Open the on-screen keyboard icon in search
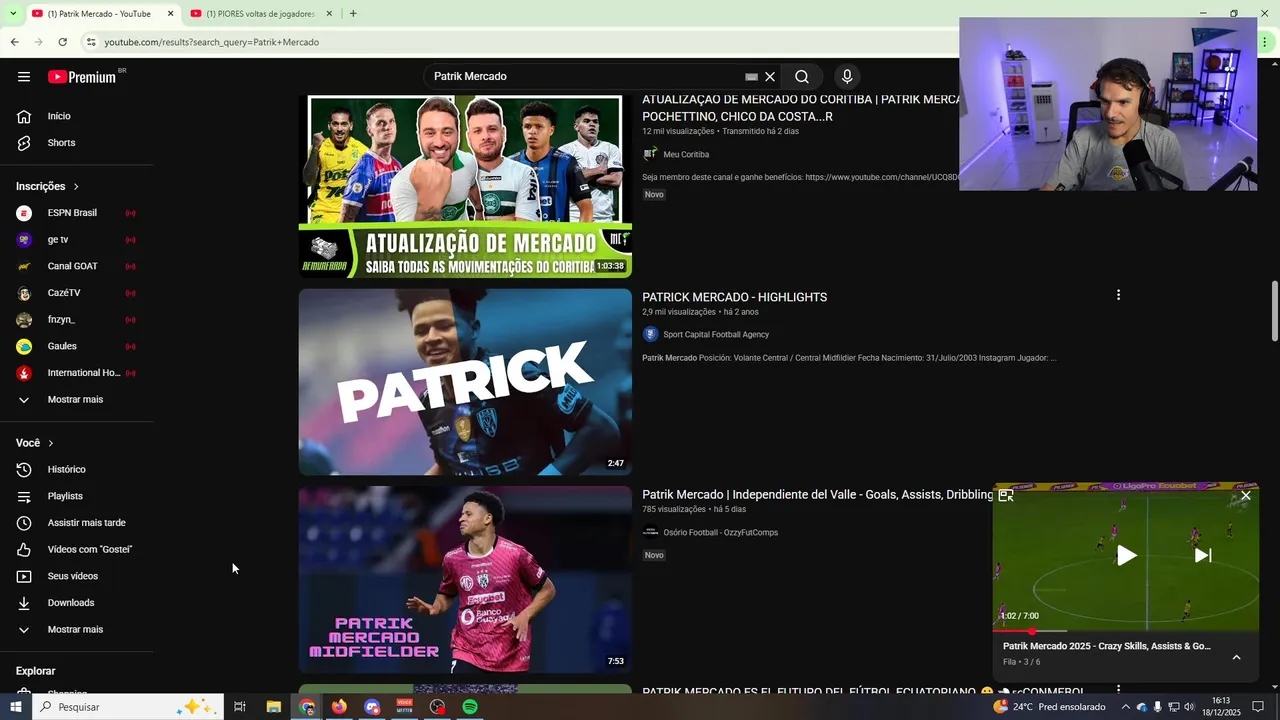This screenshot has height=720, width=1280. tap(752, 77)
